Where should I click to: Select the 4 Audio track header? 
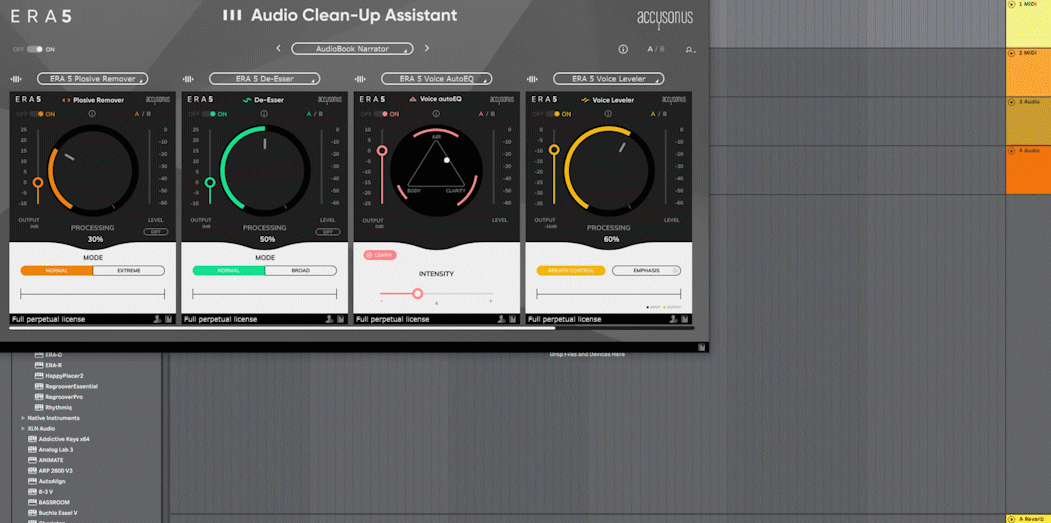1028,170
